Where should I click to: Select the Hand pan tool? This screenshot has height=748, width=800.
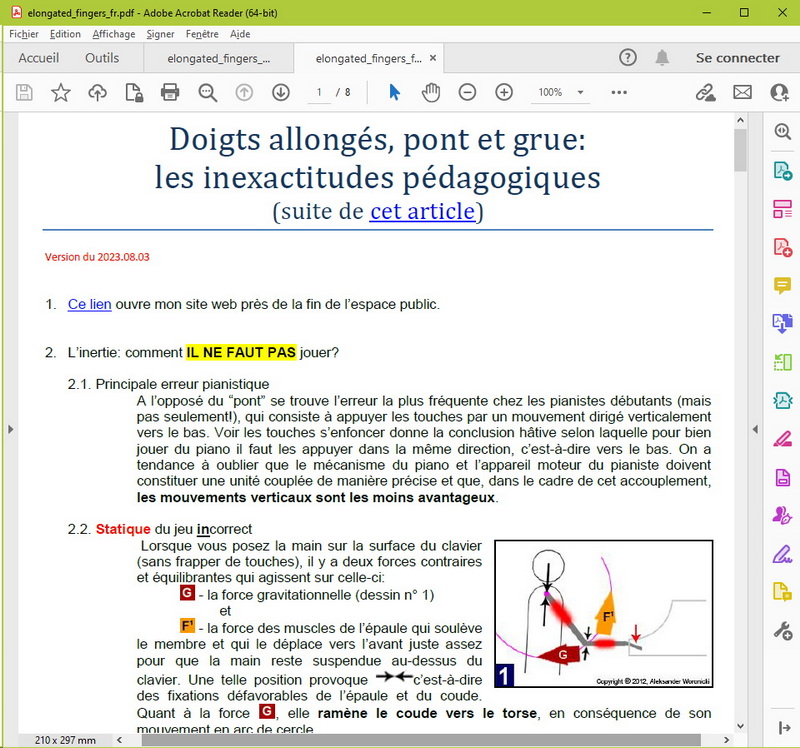click(x=430, y=92)
